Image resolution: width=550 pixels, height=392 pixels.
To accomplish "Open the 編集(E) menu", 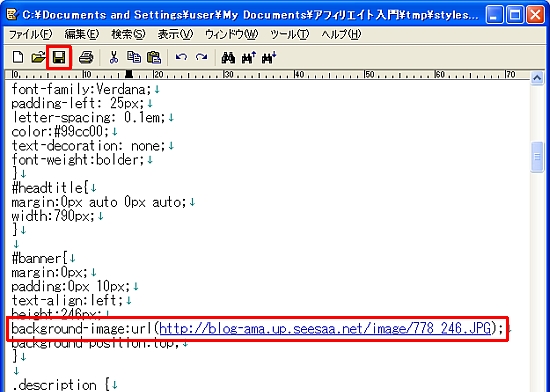I will [82, 34].
